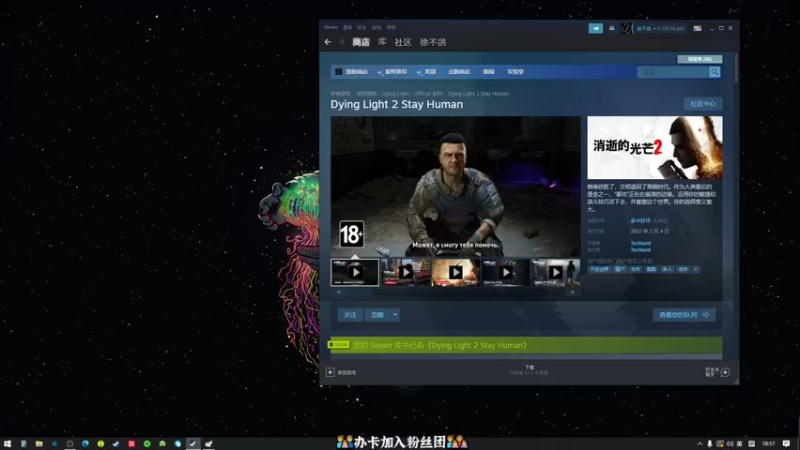The image size is (800, 450).
Task: Open 实验室 in store nav
Action: click(515, 72)
